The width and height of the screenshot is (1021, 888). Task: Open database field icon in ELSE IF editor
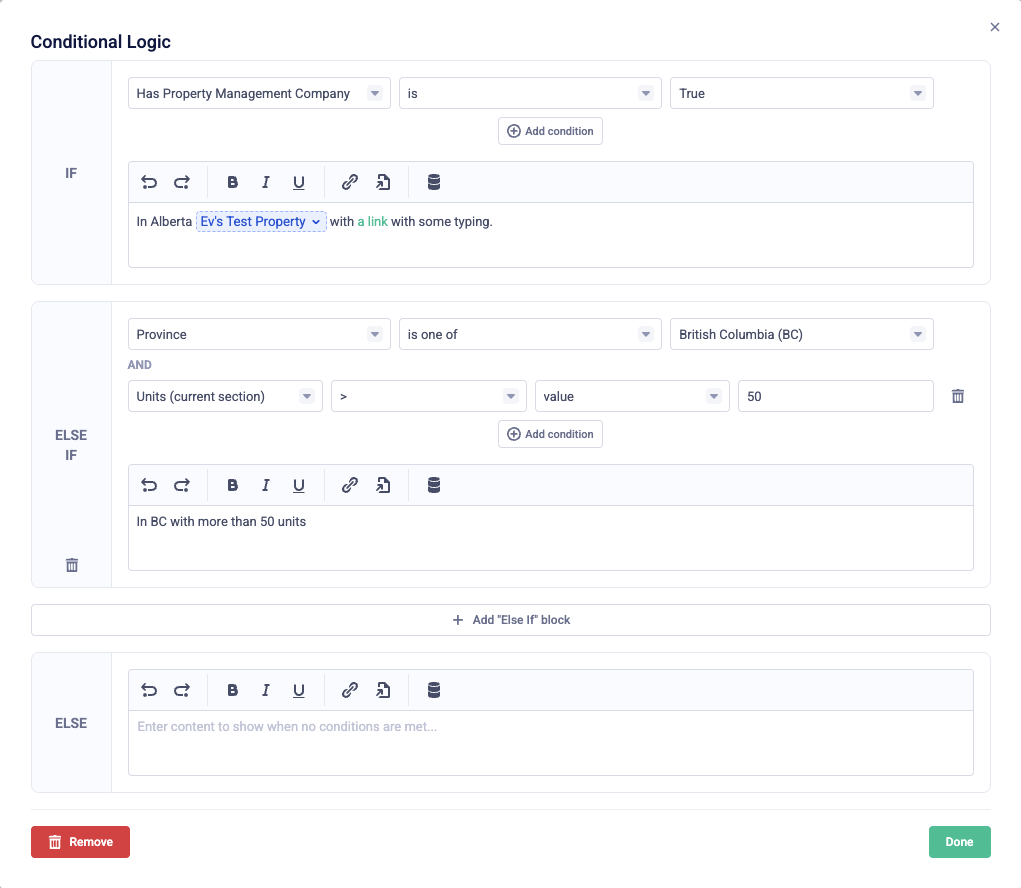[x=434, y=485]
